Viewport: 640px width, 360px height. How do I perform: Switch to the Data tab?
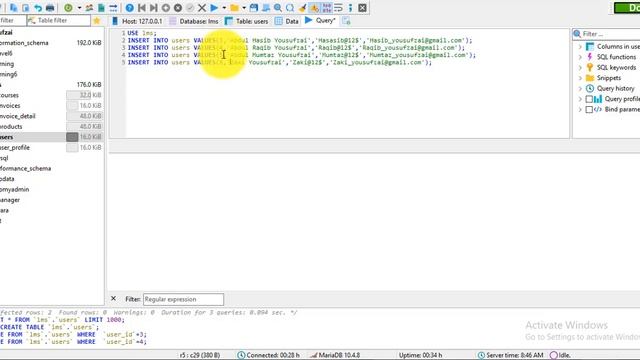point(287,21)
